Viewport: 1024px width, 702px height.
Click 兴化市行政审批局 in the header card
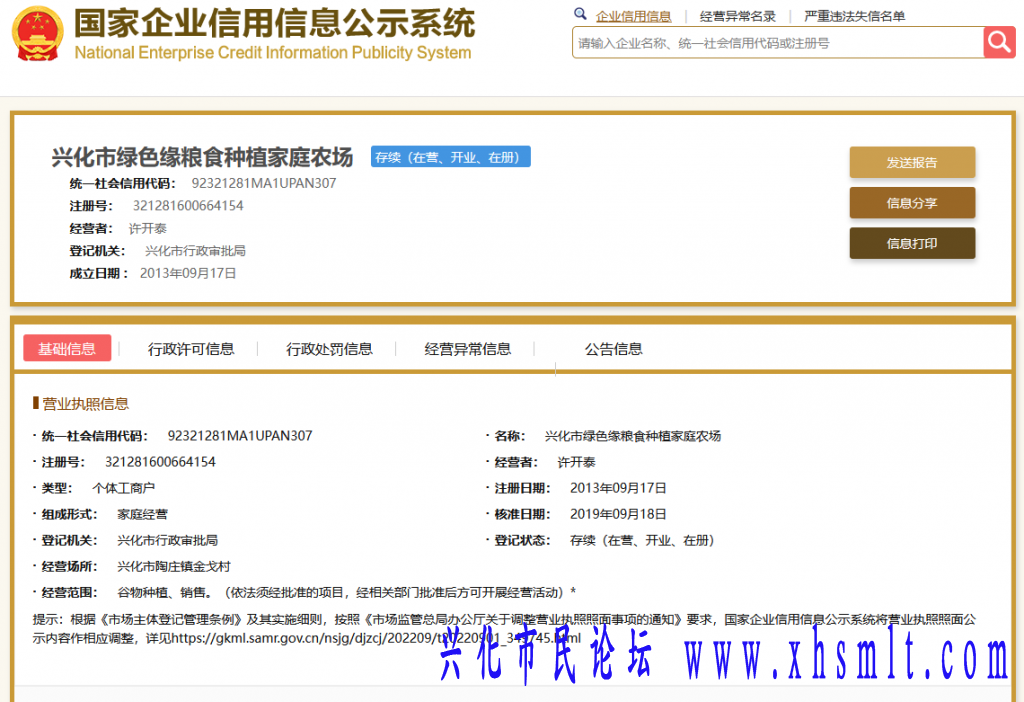pyautogui.click(x=195, y=251)
